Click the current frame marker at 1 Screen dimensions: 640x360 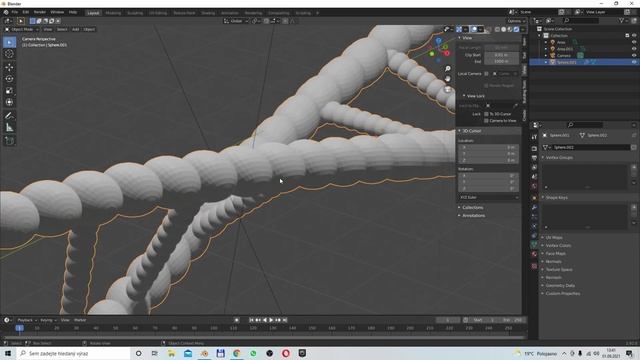pos(19,328)
